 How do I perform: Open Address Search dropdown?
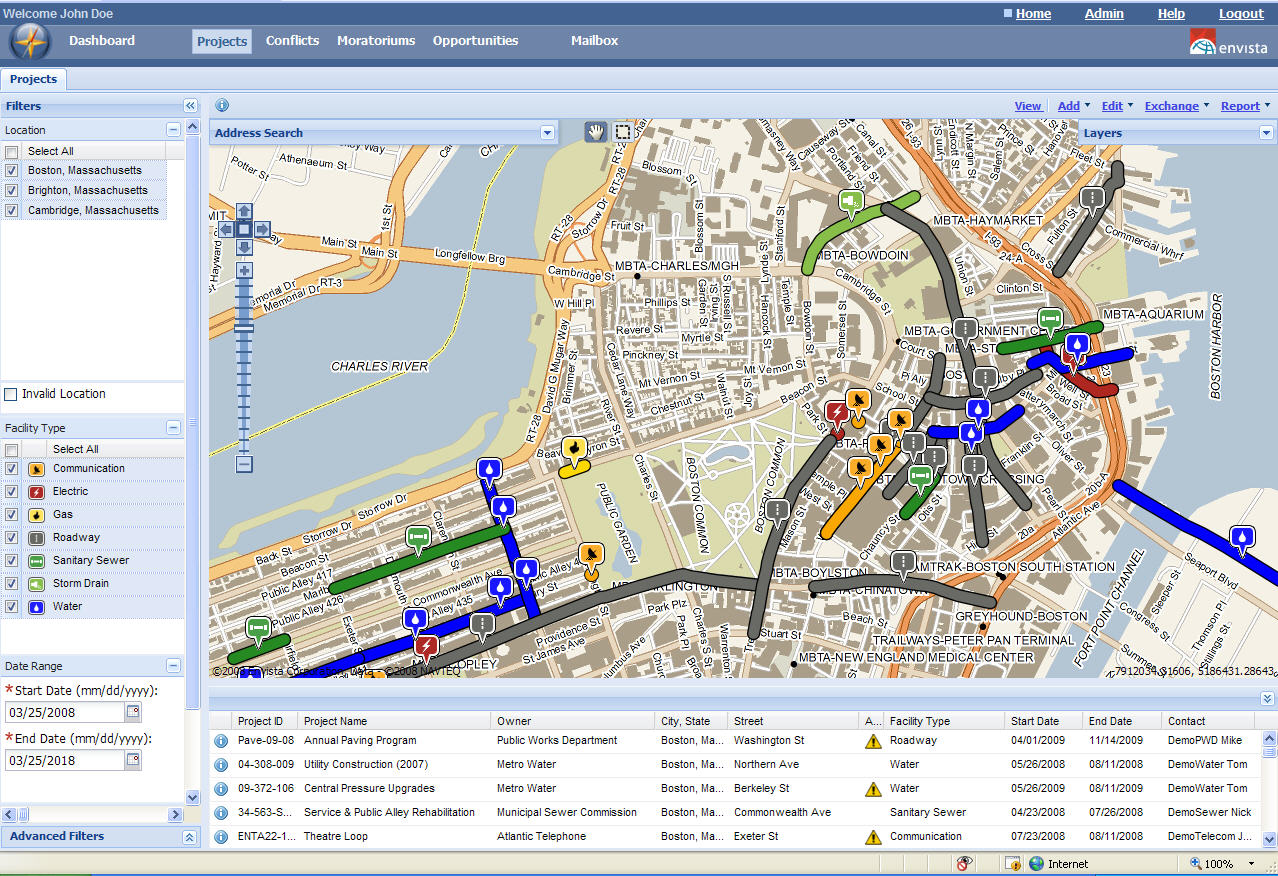tap(547, 132)
